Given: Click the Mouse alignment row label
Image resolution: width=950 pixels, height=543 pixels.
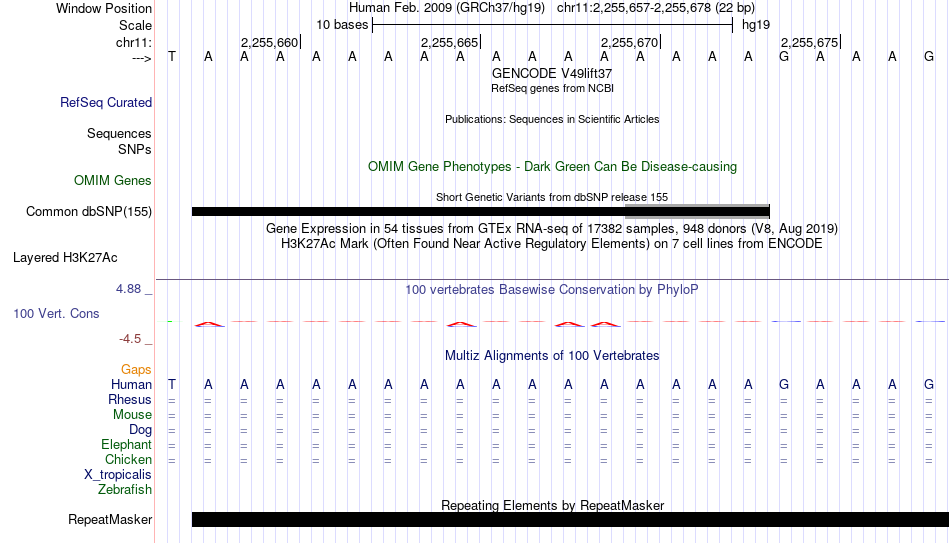Looking at the screenshot, I should [x=132, y=415].
